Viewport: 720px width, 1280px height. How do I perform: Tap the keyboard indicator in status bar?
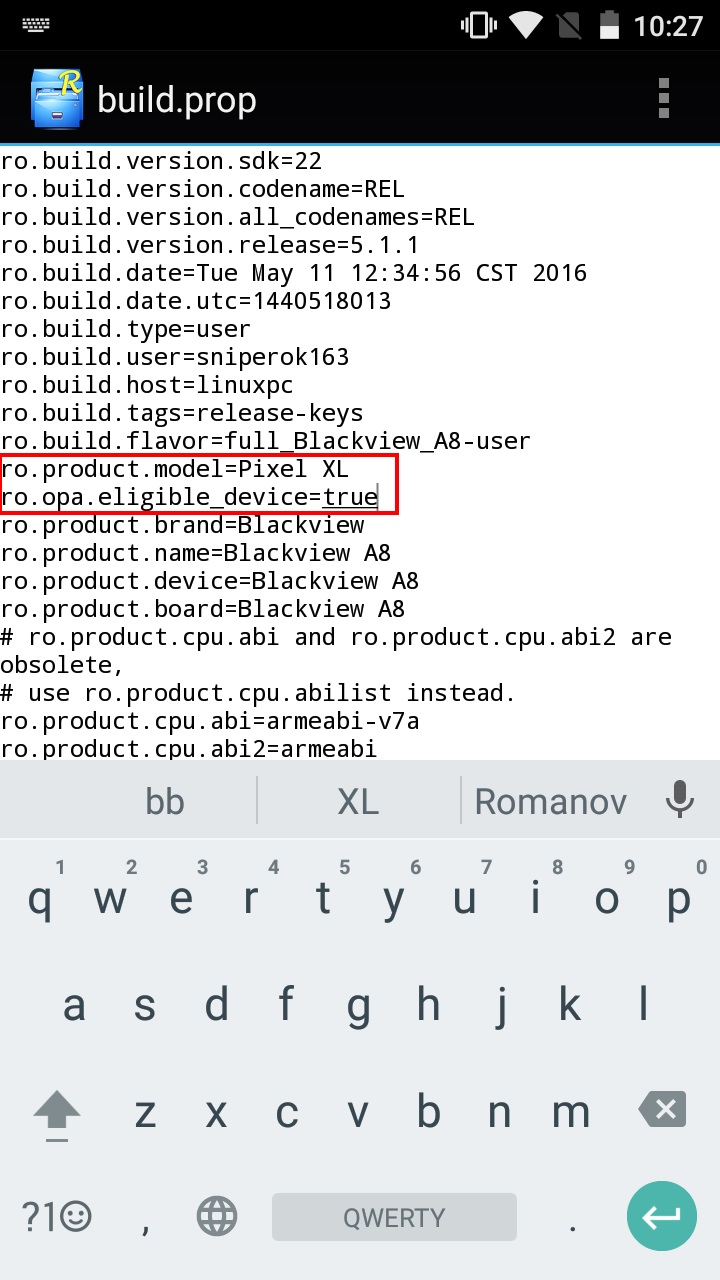37,25
